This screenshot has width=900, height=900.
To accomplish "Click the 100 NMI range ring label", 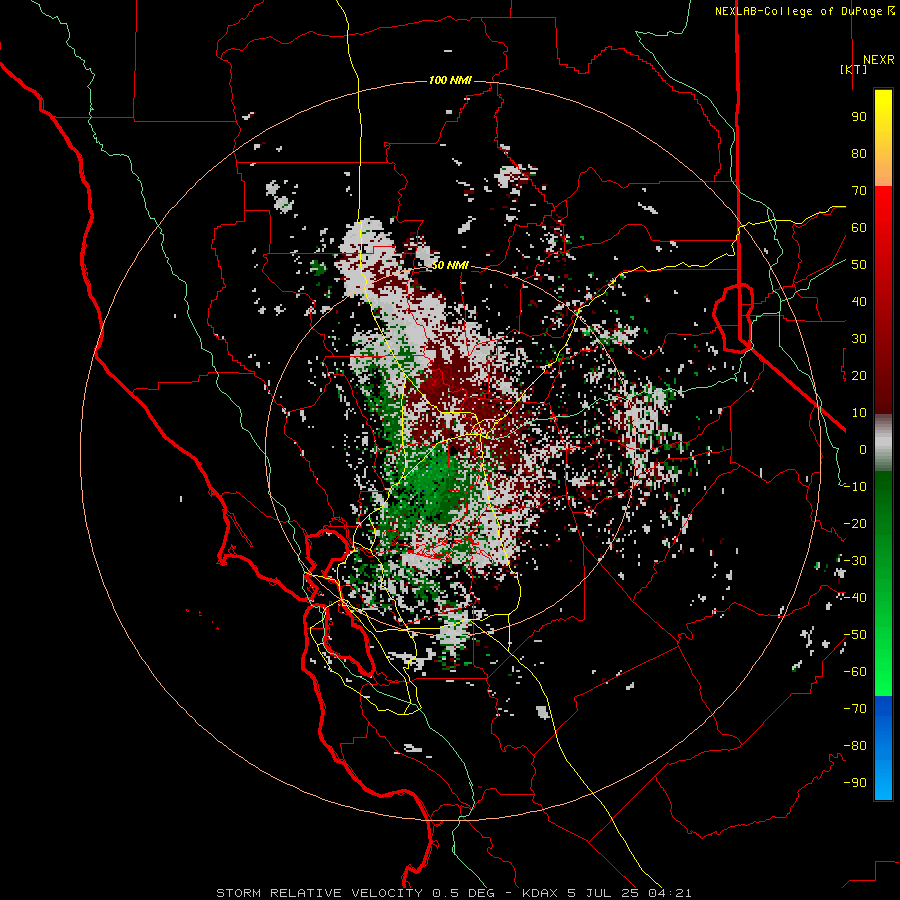I will [x=450, y=80].
